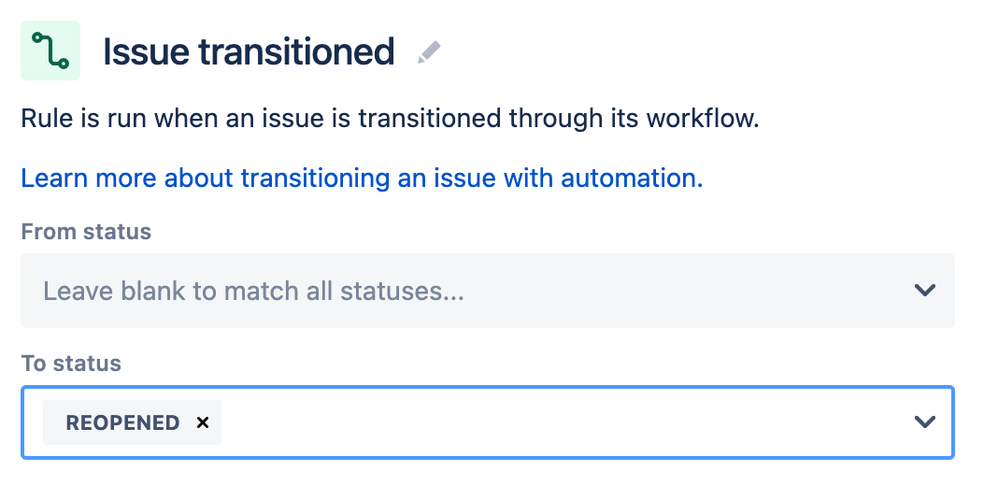
Task: Expand the To status dropdown chevron
Action: [x=924, y=422]
